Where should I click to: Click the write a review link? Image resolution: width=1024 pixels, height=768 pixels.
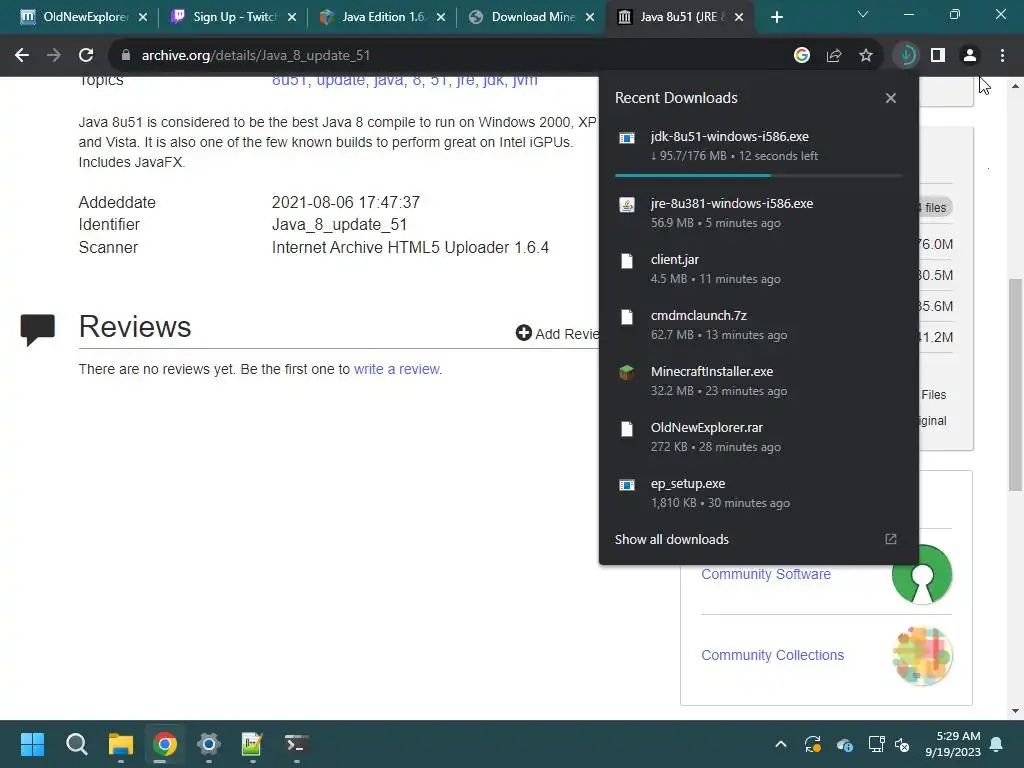click(396, 369)
